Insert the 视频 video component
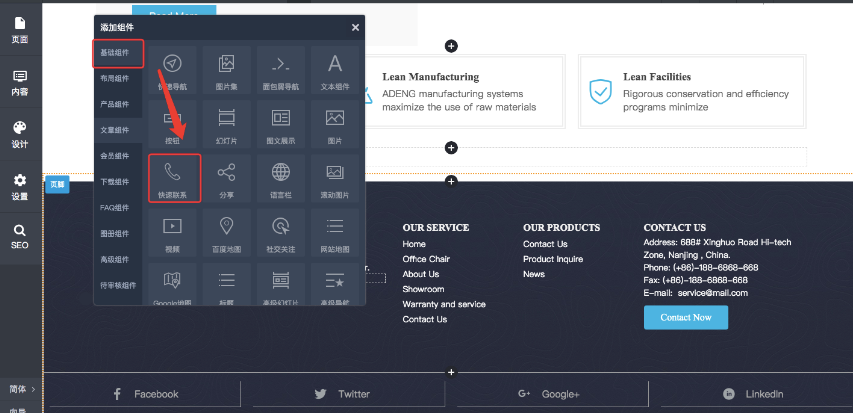 pyautogui.click(x=173, y=231)
